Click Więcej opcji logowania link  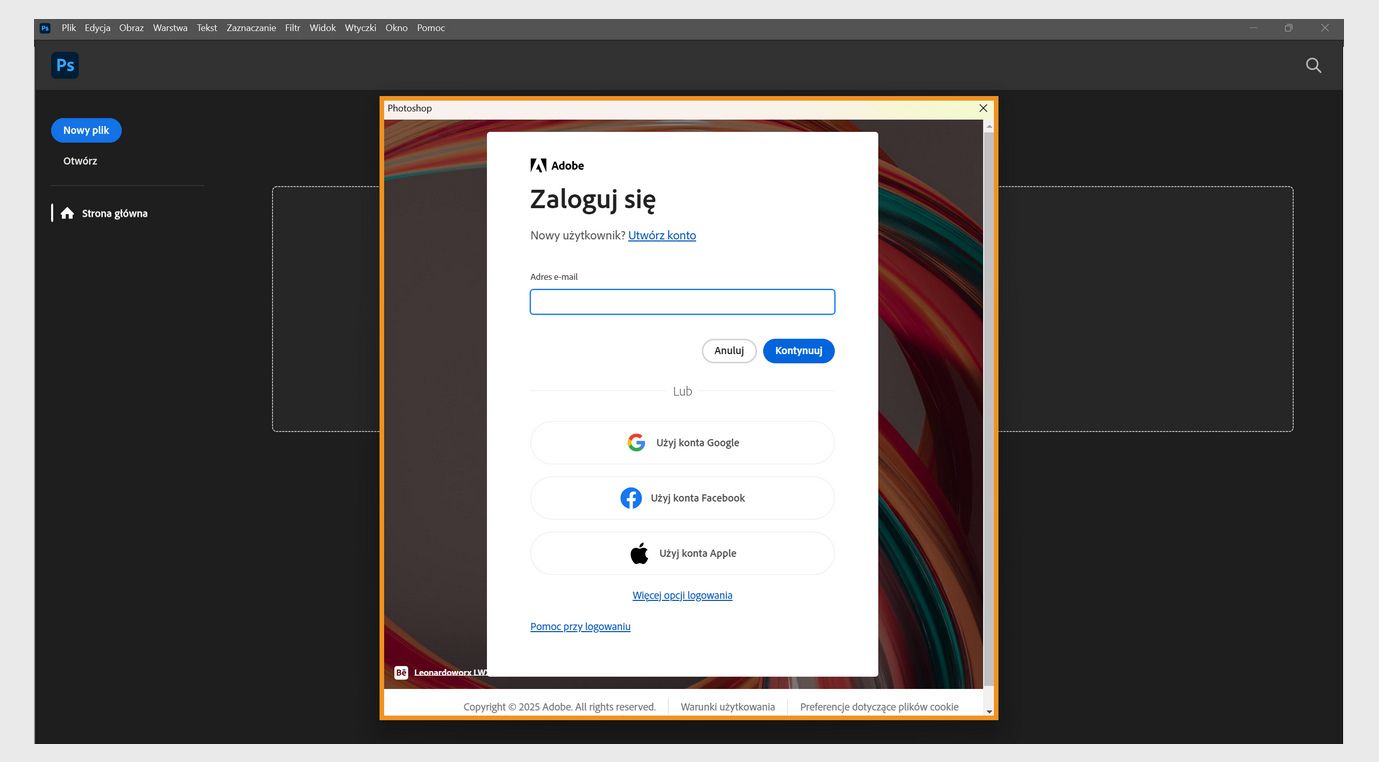(x=682, y=594)
